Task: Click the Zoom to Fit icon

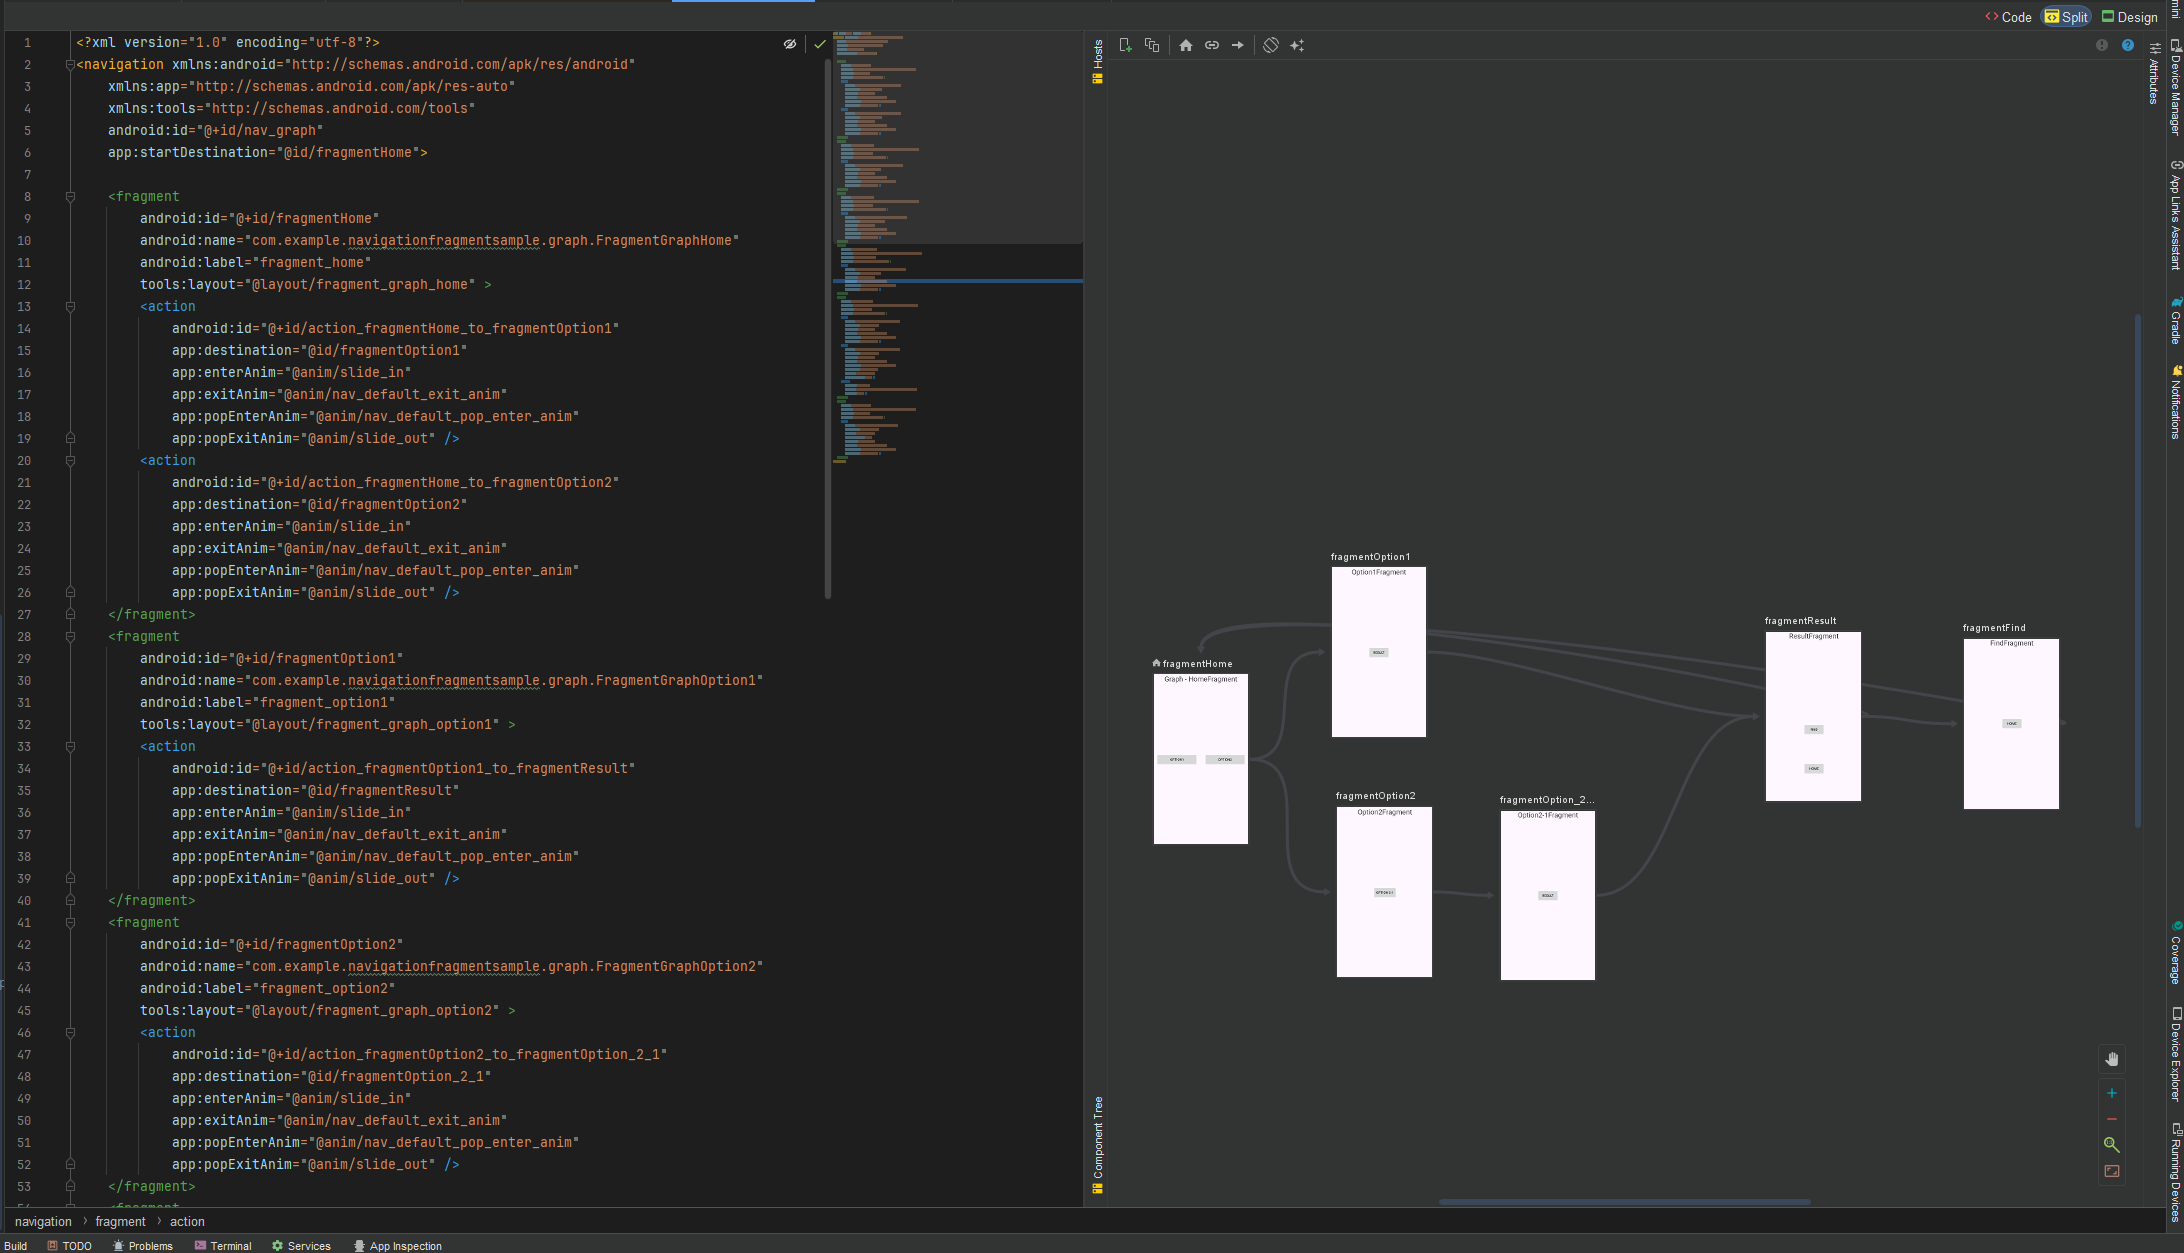Action: [x=2112, y=1171]
